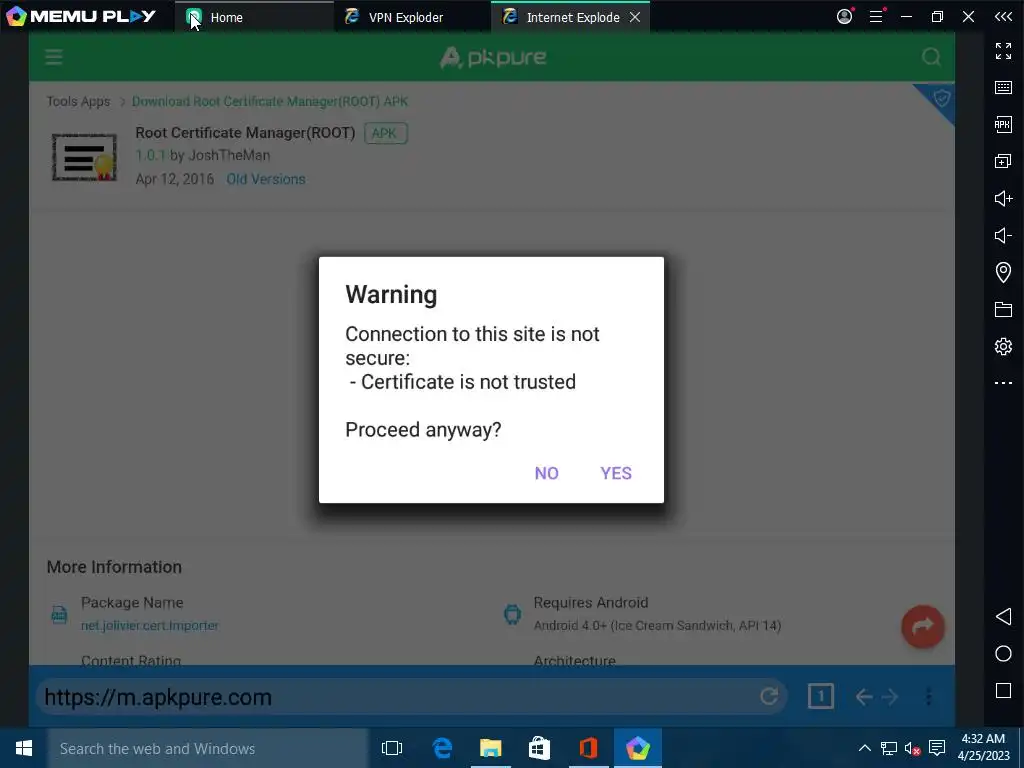The image size is (1024, 768).
Task: Click Download Root Certificate Manager breadcrumb
Action: [270, 101]
